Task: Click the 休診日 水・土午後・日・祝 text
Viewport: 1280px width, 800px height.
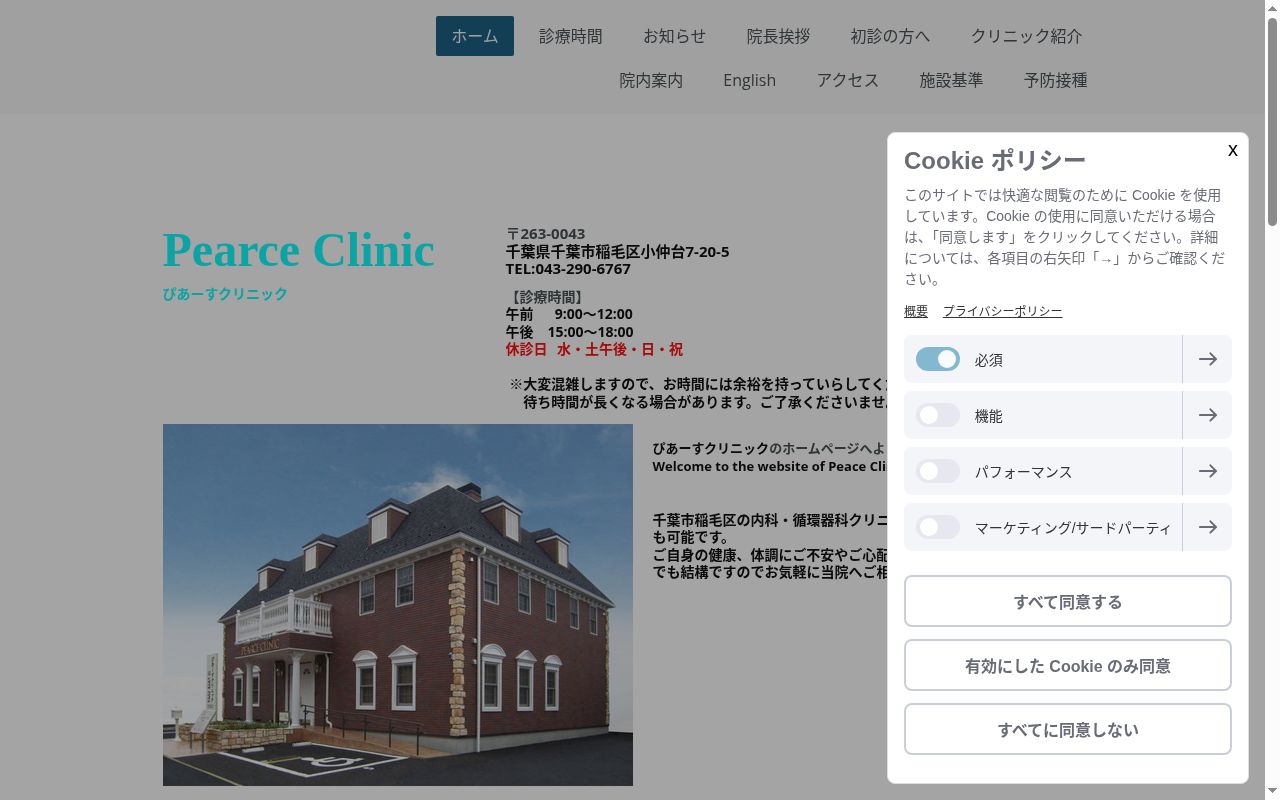Action: (594, 350)
